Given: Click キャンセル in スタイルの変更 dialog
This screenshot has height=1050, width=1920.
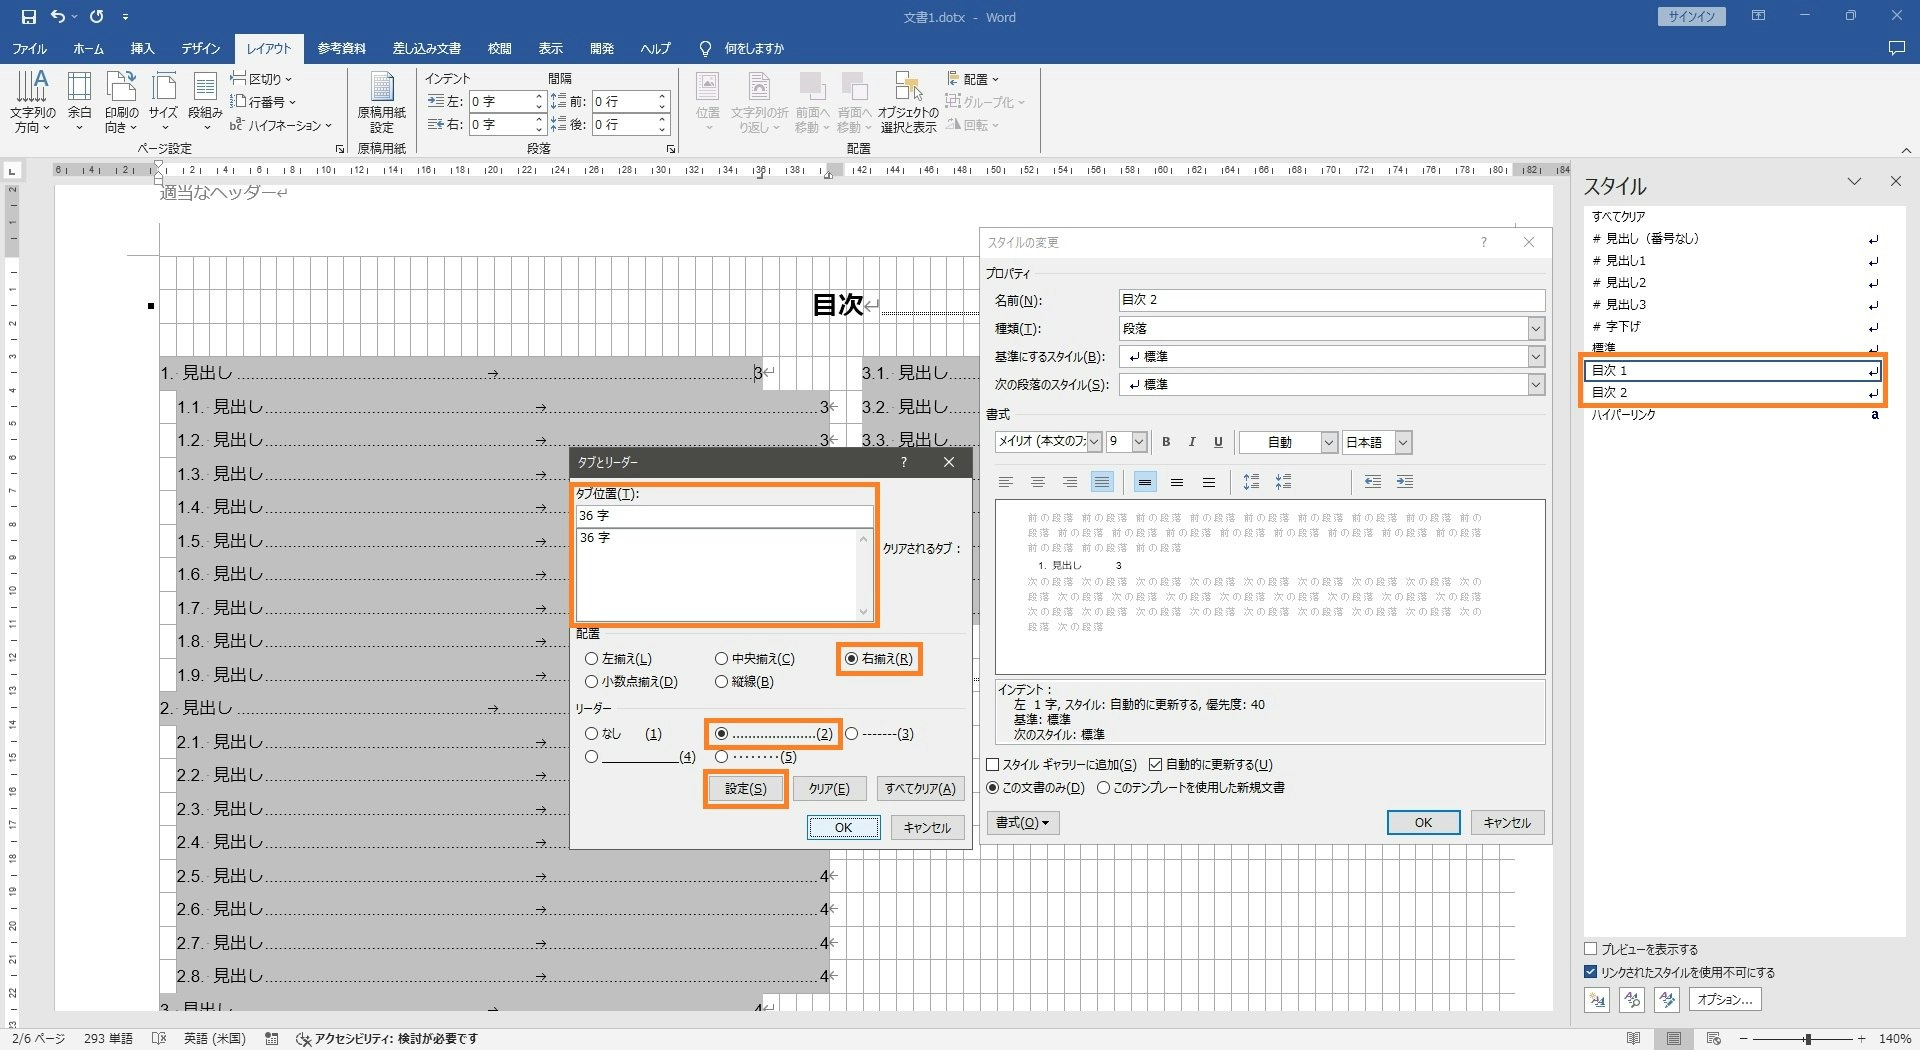Looking at the screenshot, I should pos(1507,823).
